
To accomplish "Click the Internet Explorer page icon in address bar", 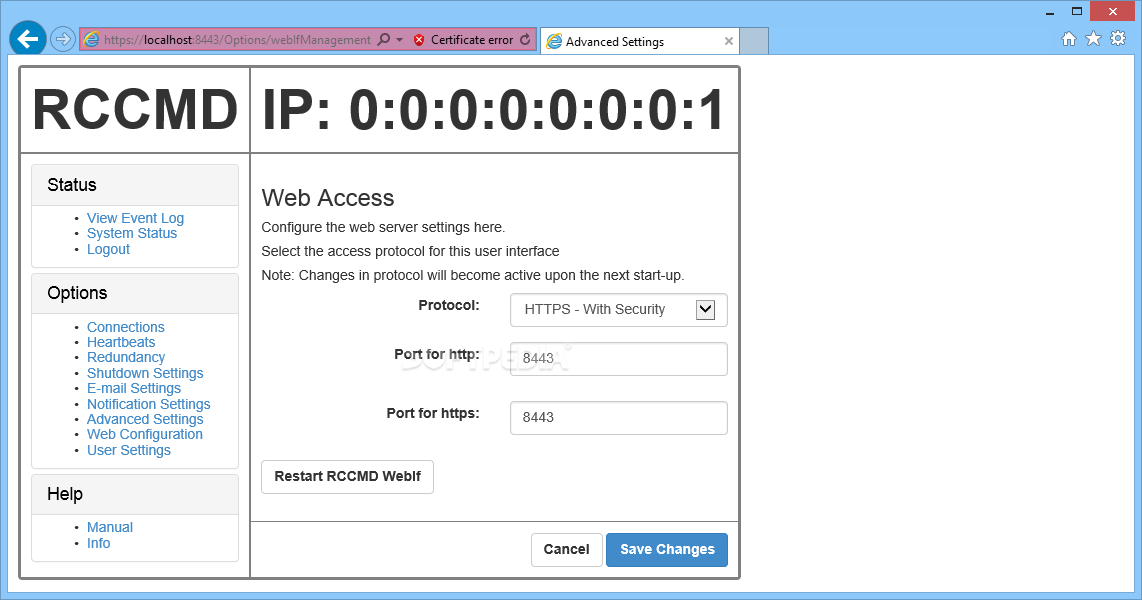I will click(x=91, y=40).
